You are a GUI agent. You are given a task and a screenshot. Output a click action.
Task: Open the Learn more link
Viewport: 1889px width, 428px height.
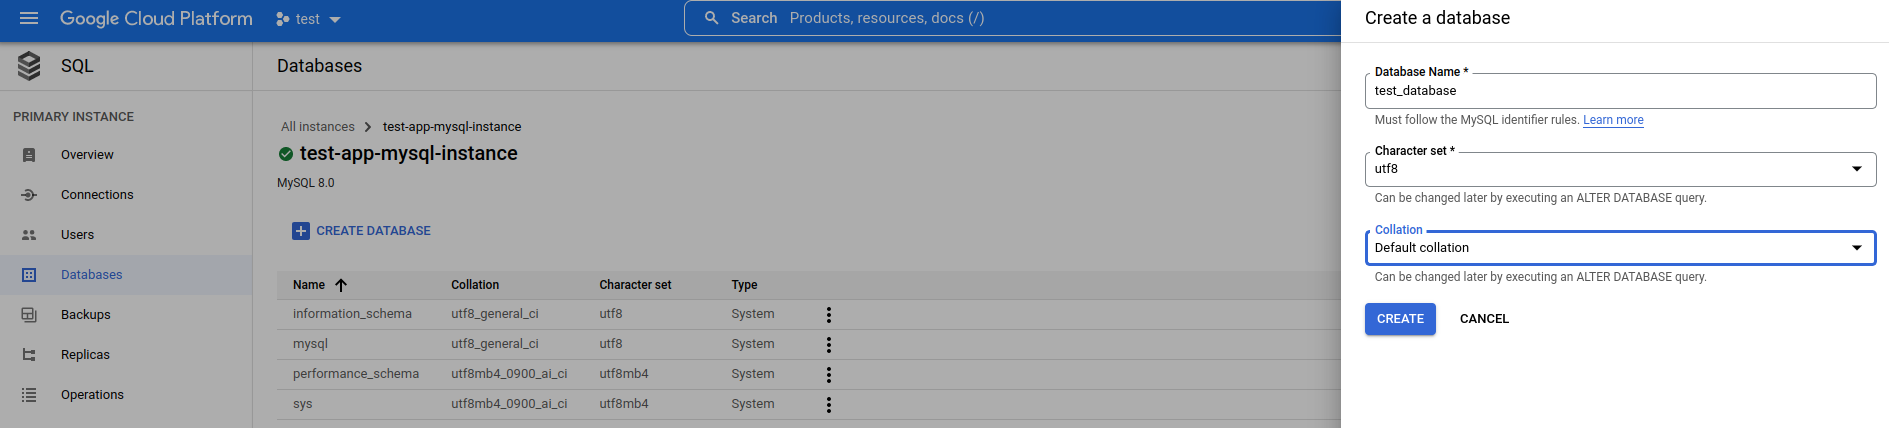click(1613, 120)
